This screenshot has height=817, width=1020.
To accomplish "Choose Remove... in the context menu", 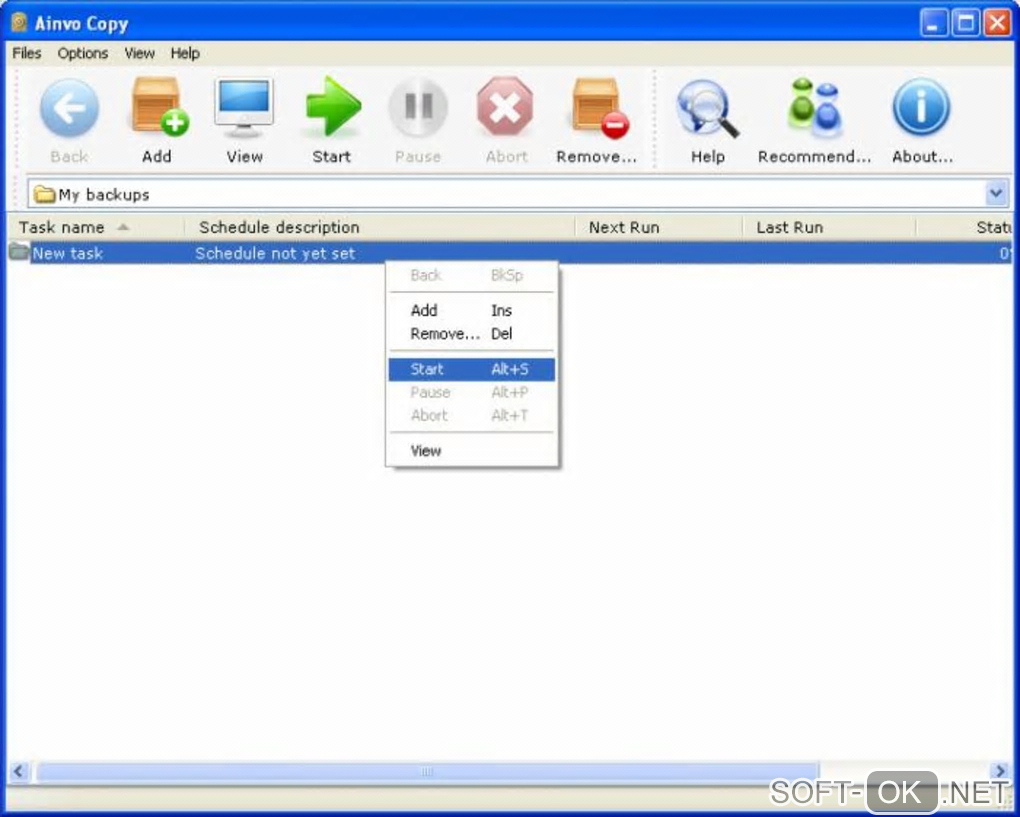I will [x=472, y=334].
